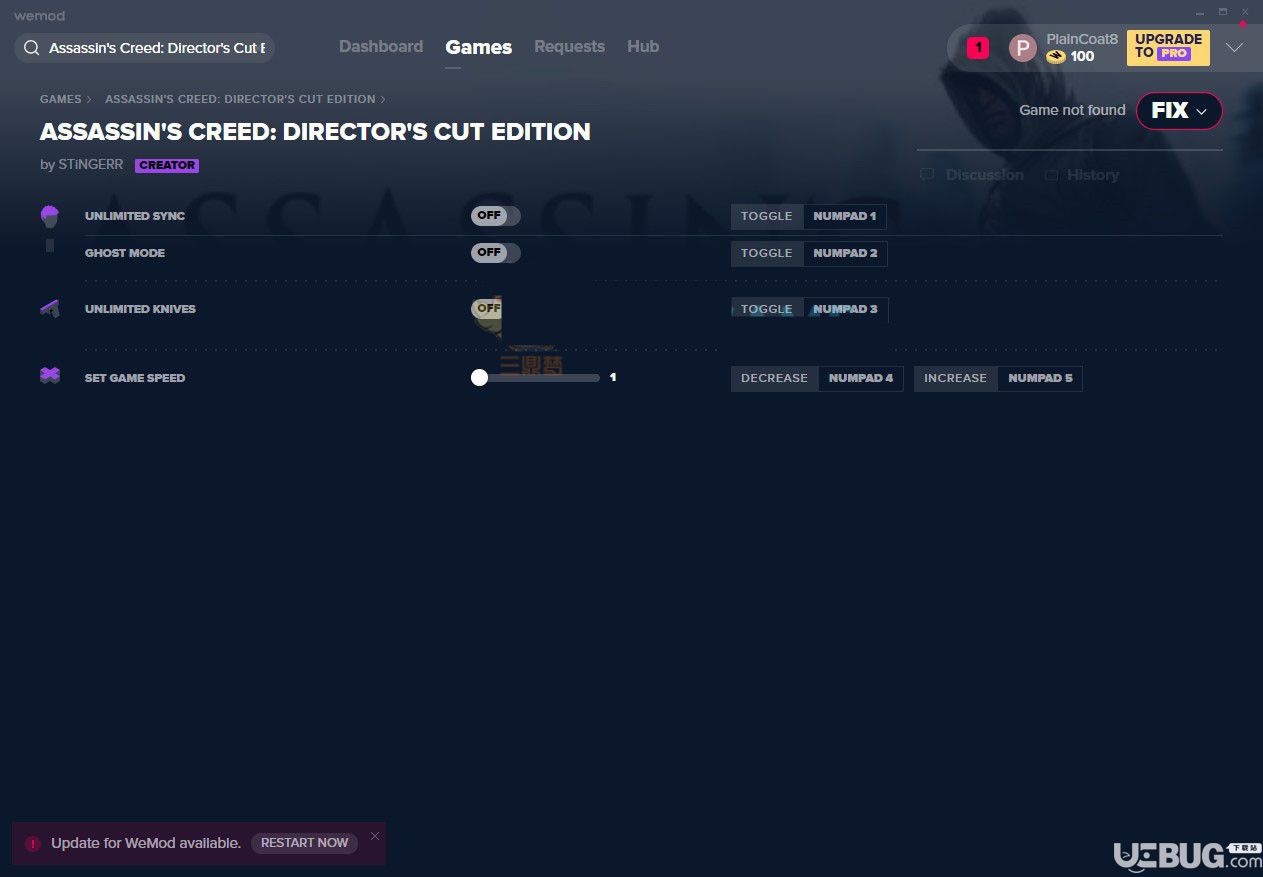Click the Game not found status
The image size is (1263, 877).
(1072, 110)
